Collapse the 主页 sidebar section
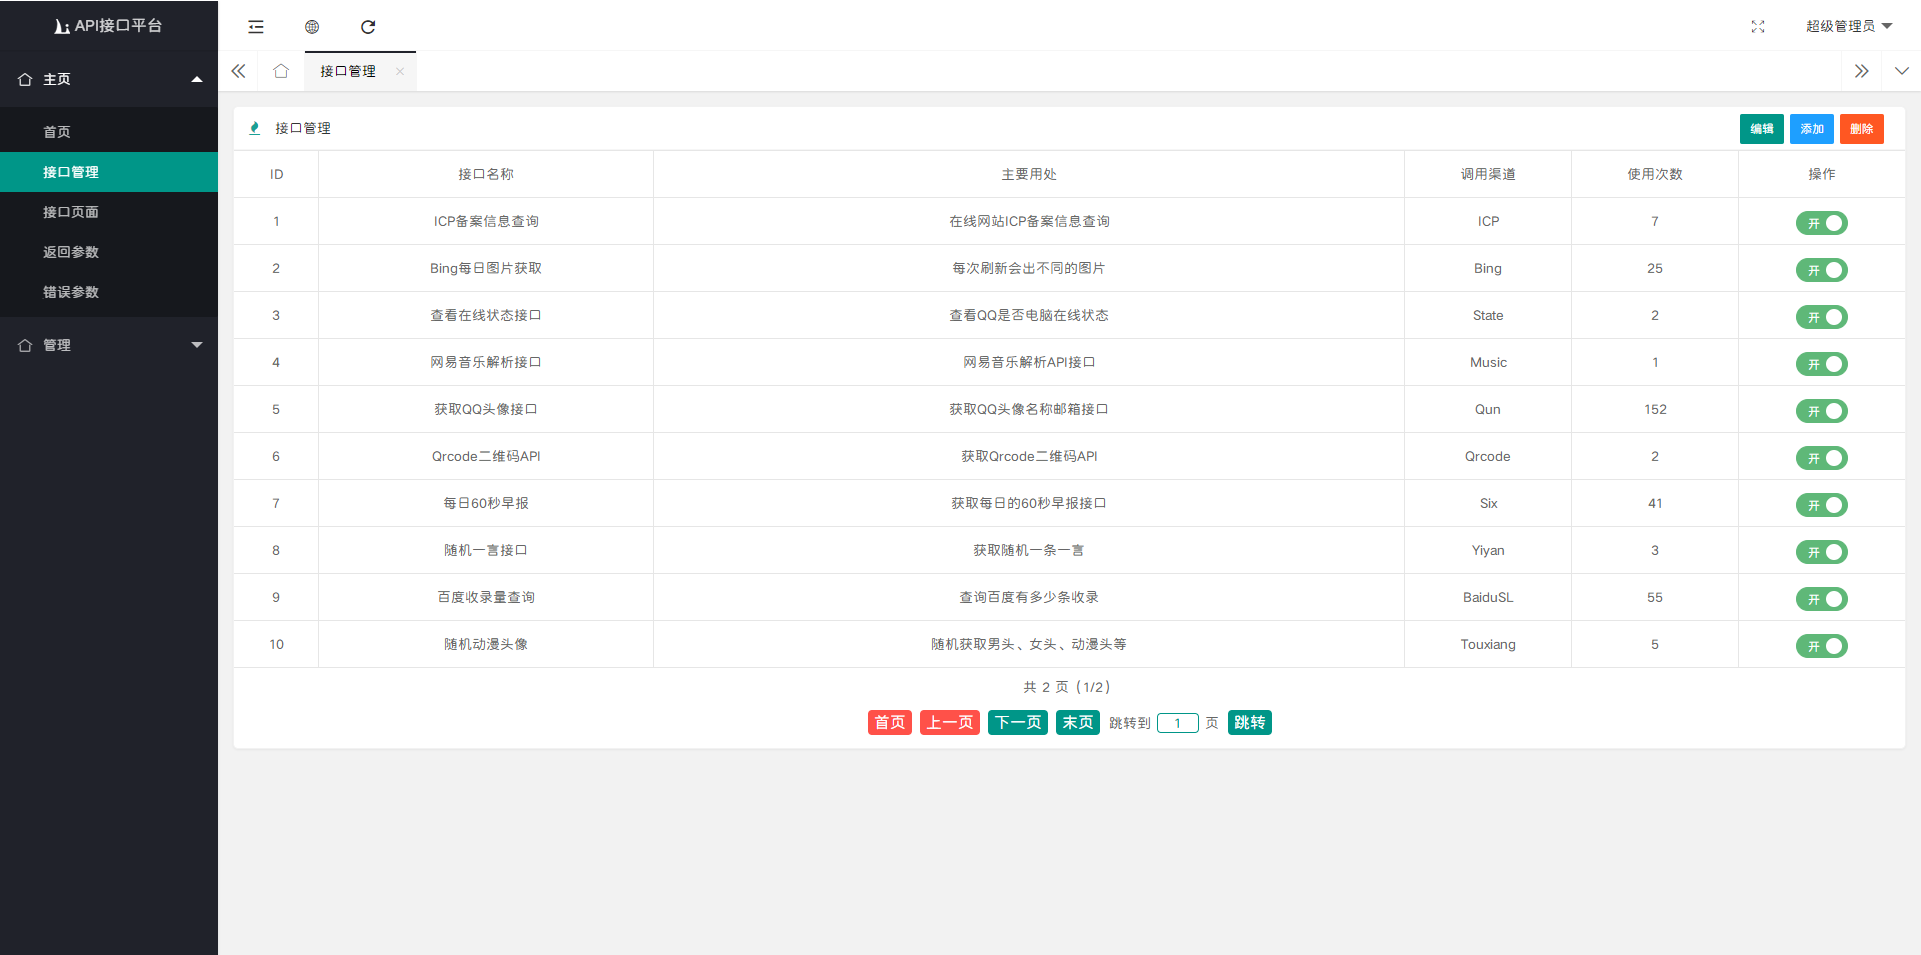 109,79
